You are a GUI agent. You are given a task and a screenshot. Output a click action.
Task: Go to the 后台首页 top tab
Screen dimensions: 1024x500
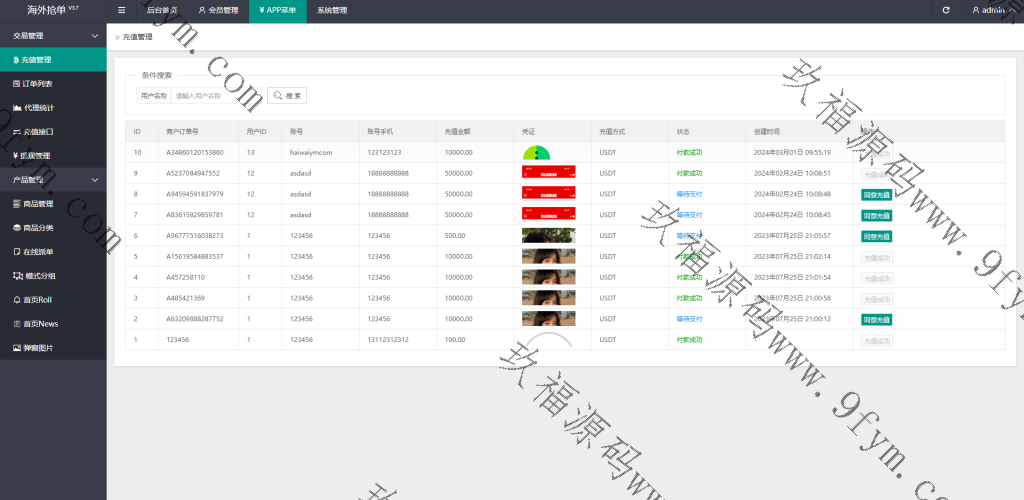(x=161, y=10)
